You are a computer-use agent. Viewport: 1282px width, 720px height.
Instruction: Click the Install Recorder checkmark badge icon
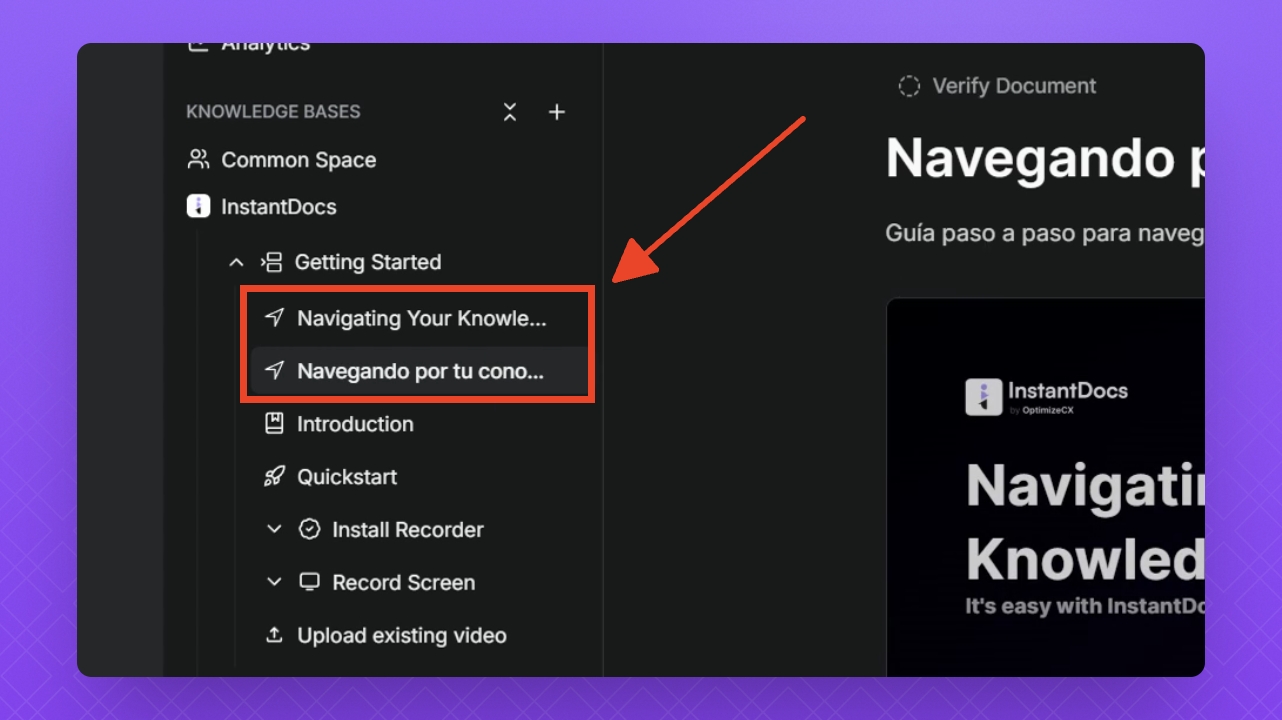(310, 530)
